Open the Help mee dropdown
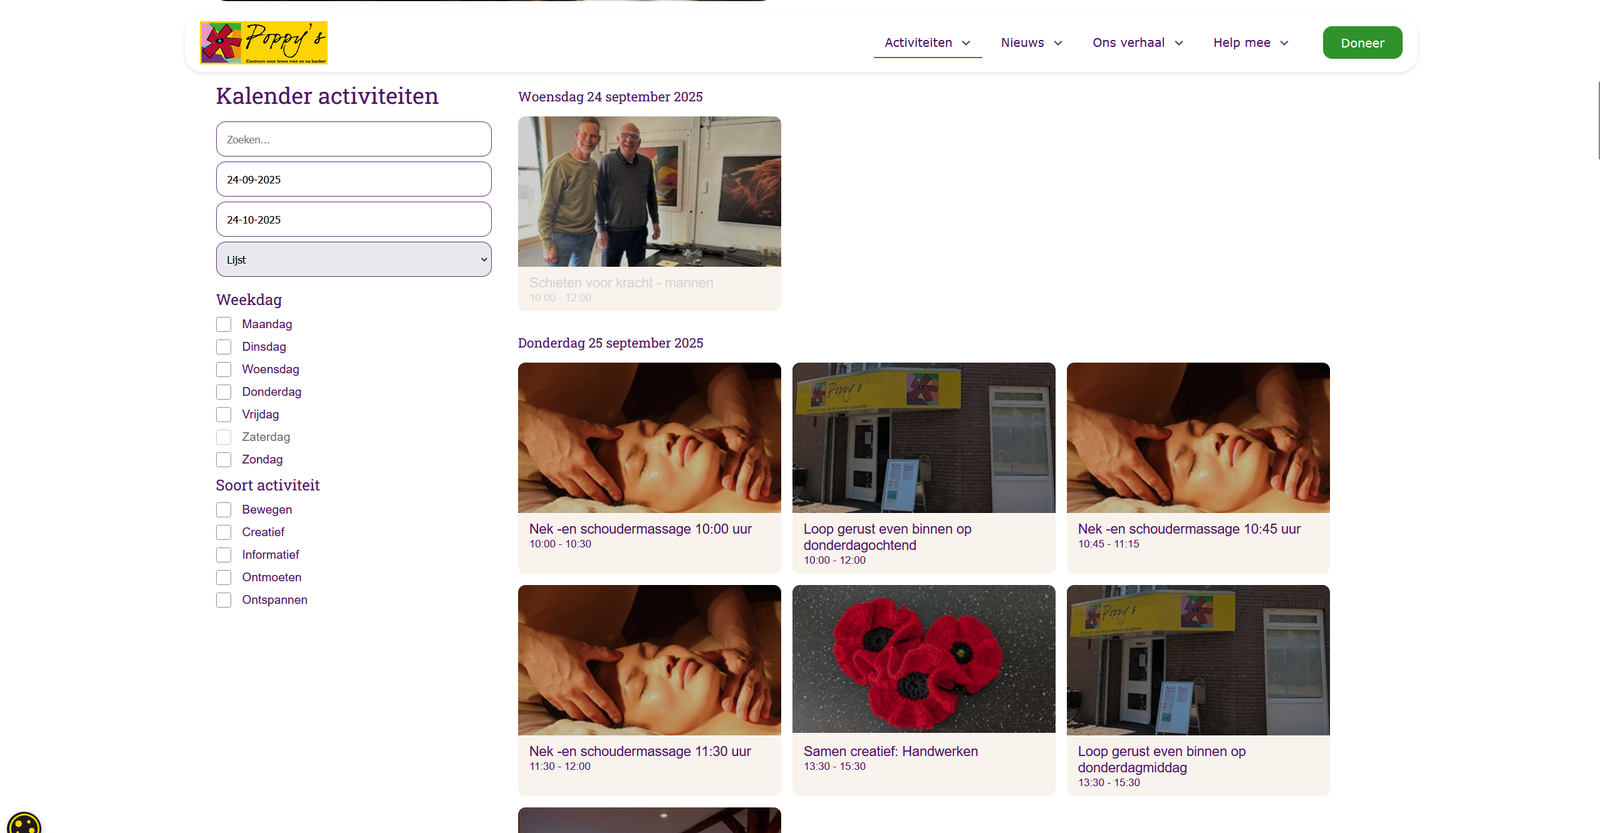Image resolution: width=1600 pixels, height=833 pixels. point(1250,43)
